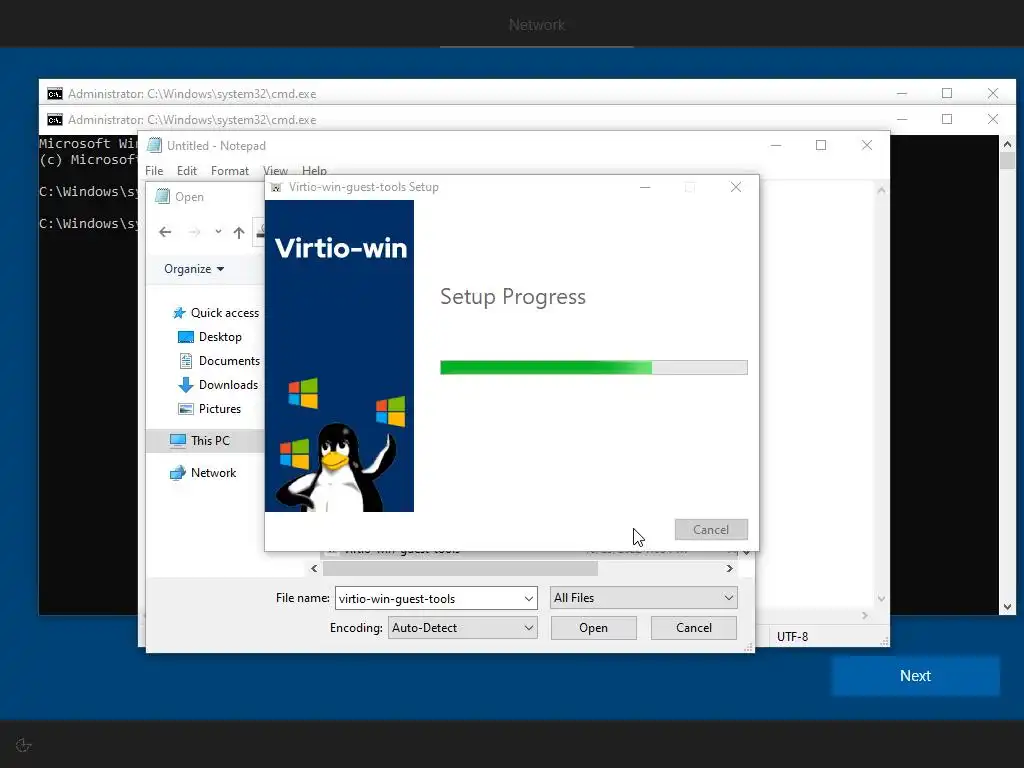
Task: Select Pictures in navigation pane
Action: [x=219, y=409]
